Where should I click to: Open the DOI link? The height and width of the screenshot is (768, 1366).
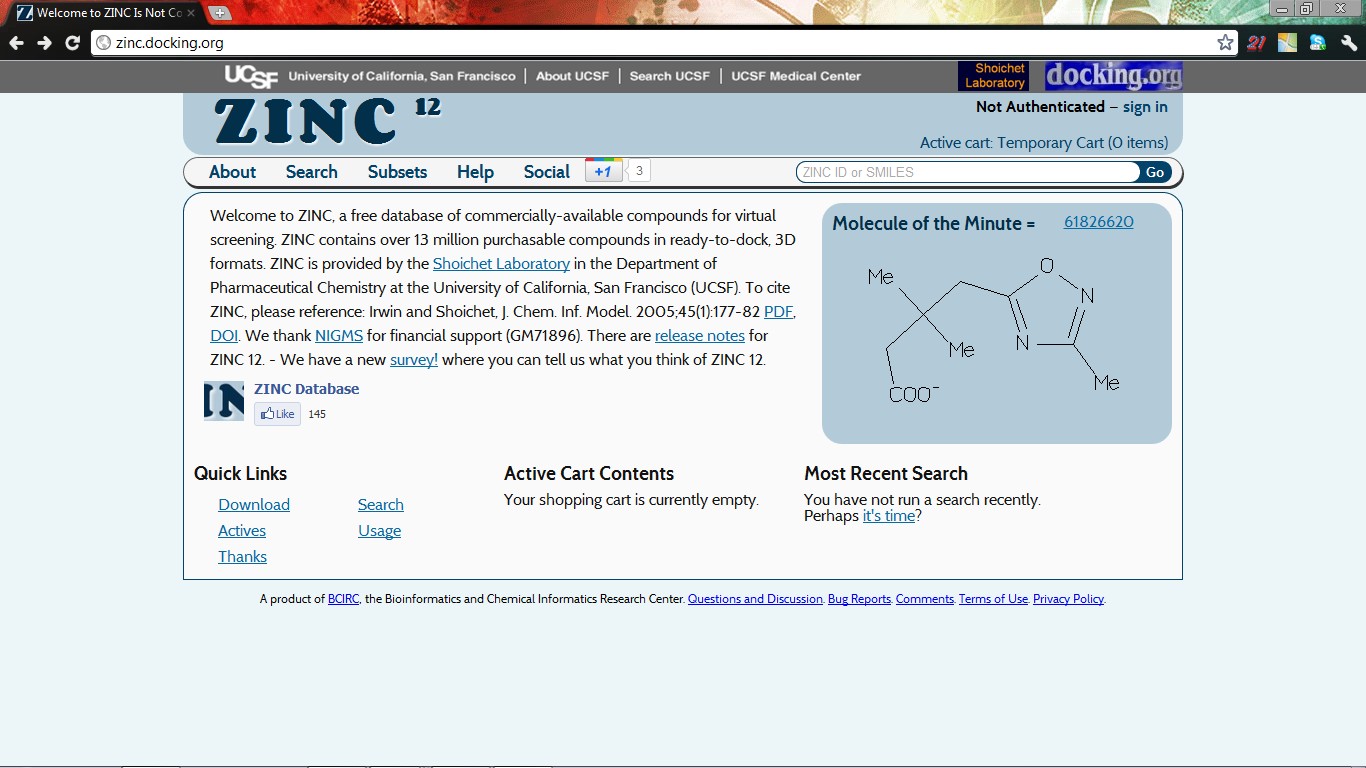(224, 336)
